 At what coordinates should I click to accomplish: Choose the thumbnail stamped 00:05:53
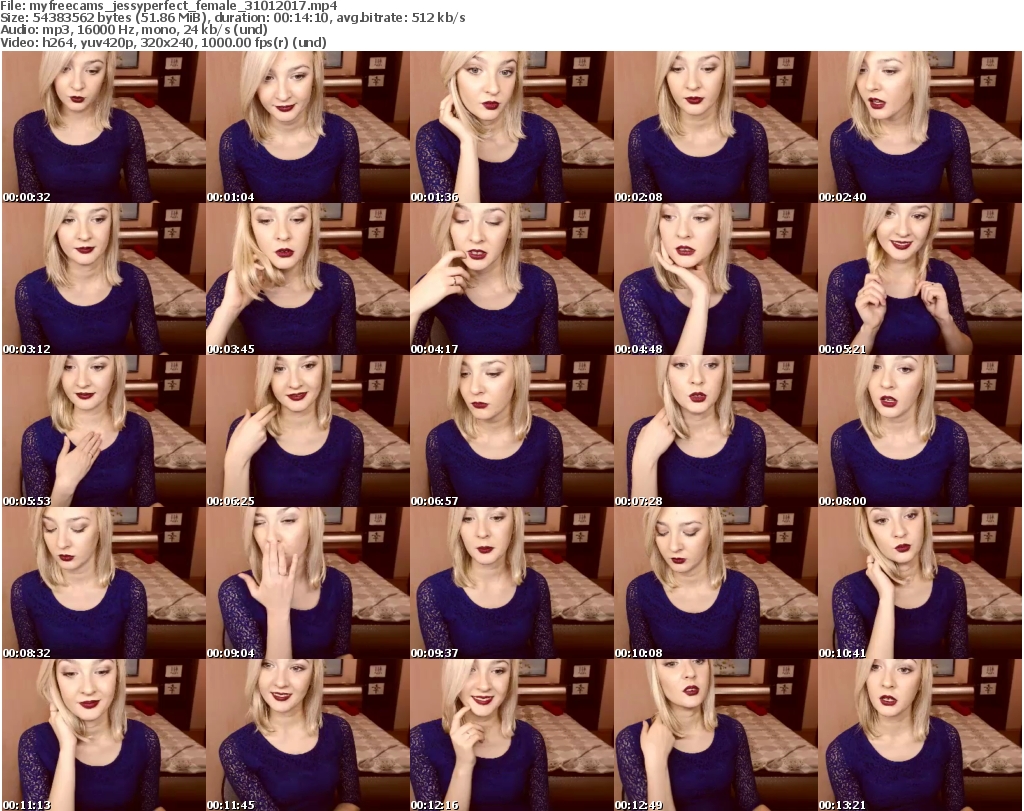coord(103,431)
